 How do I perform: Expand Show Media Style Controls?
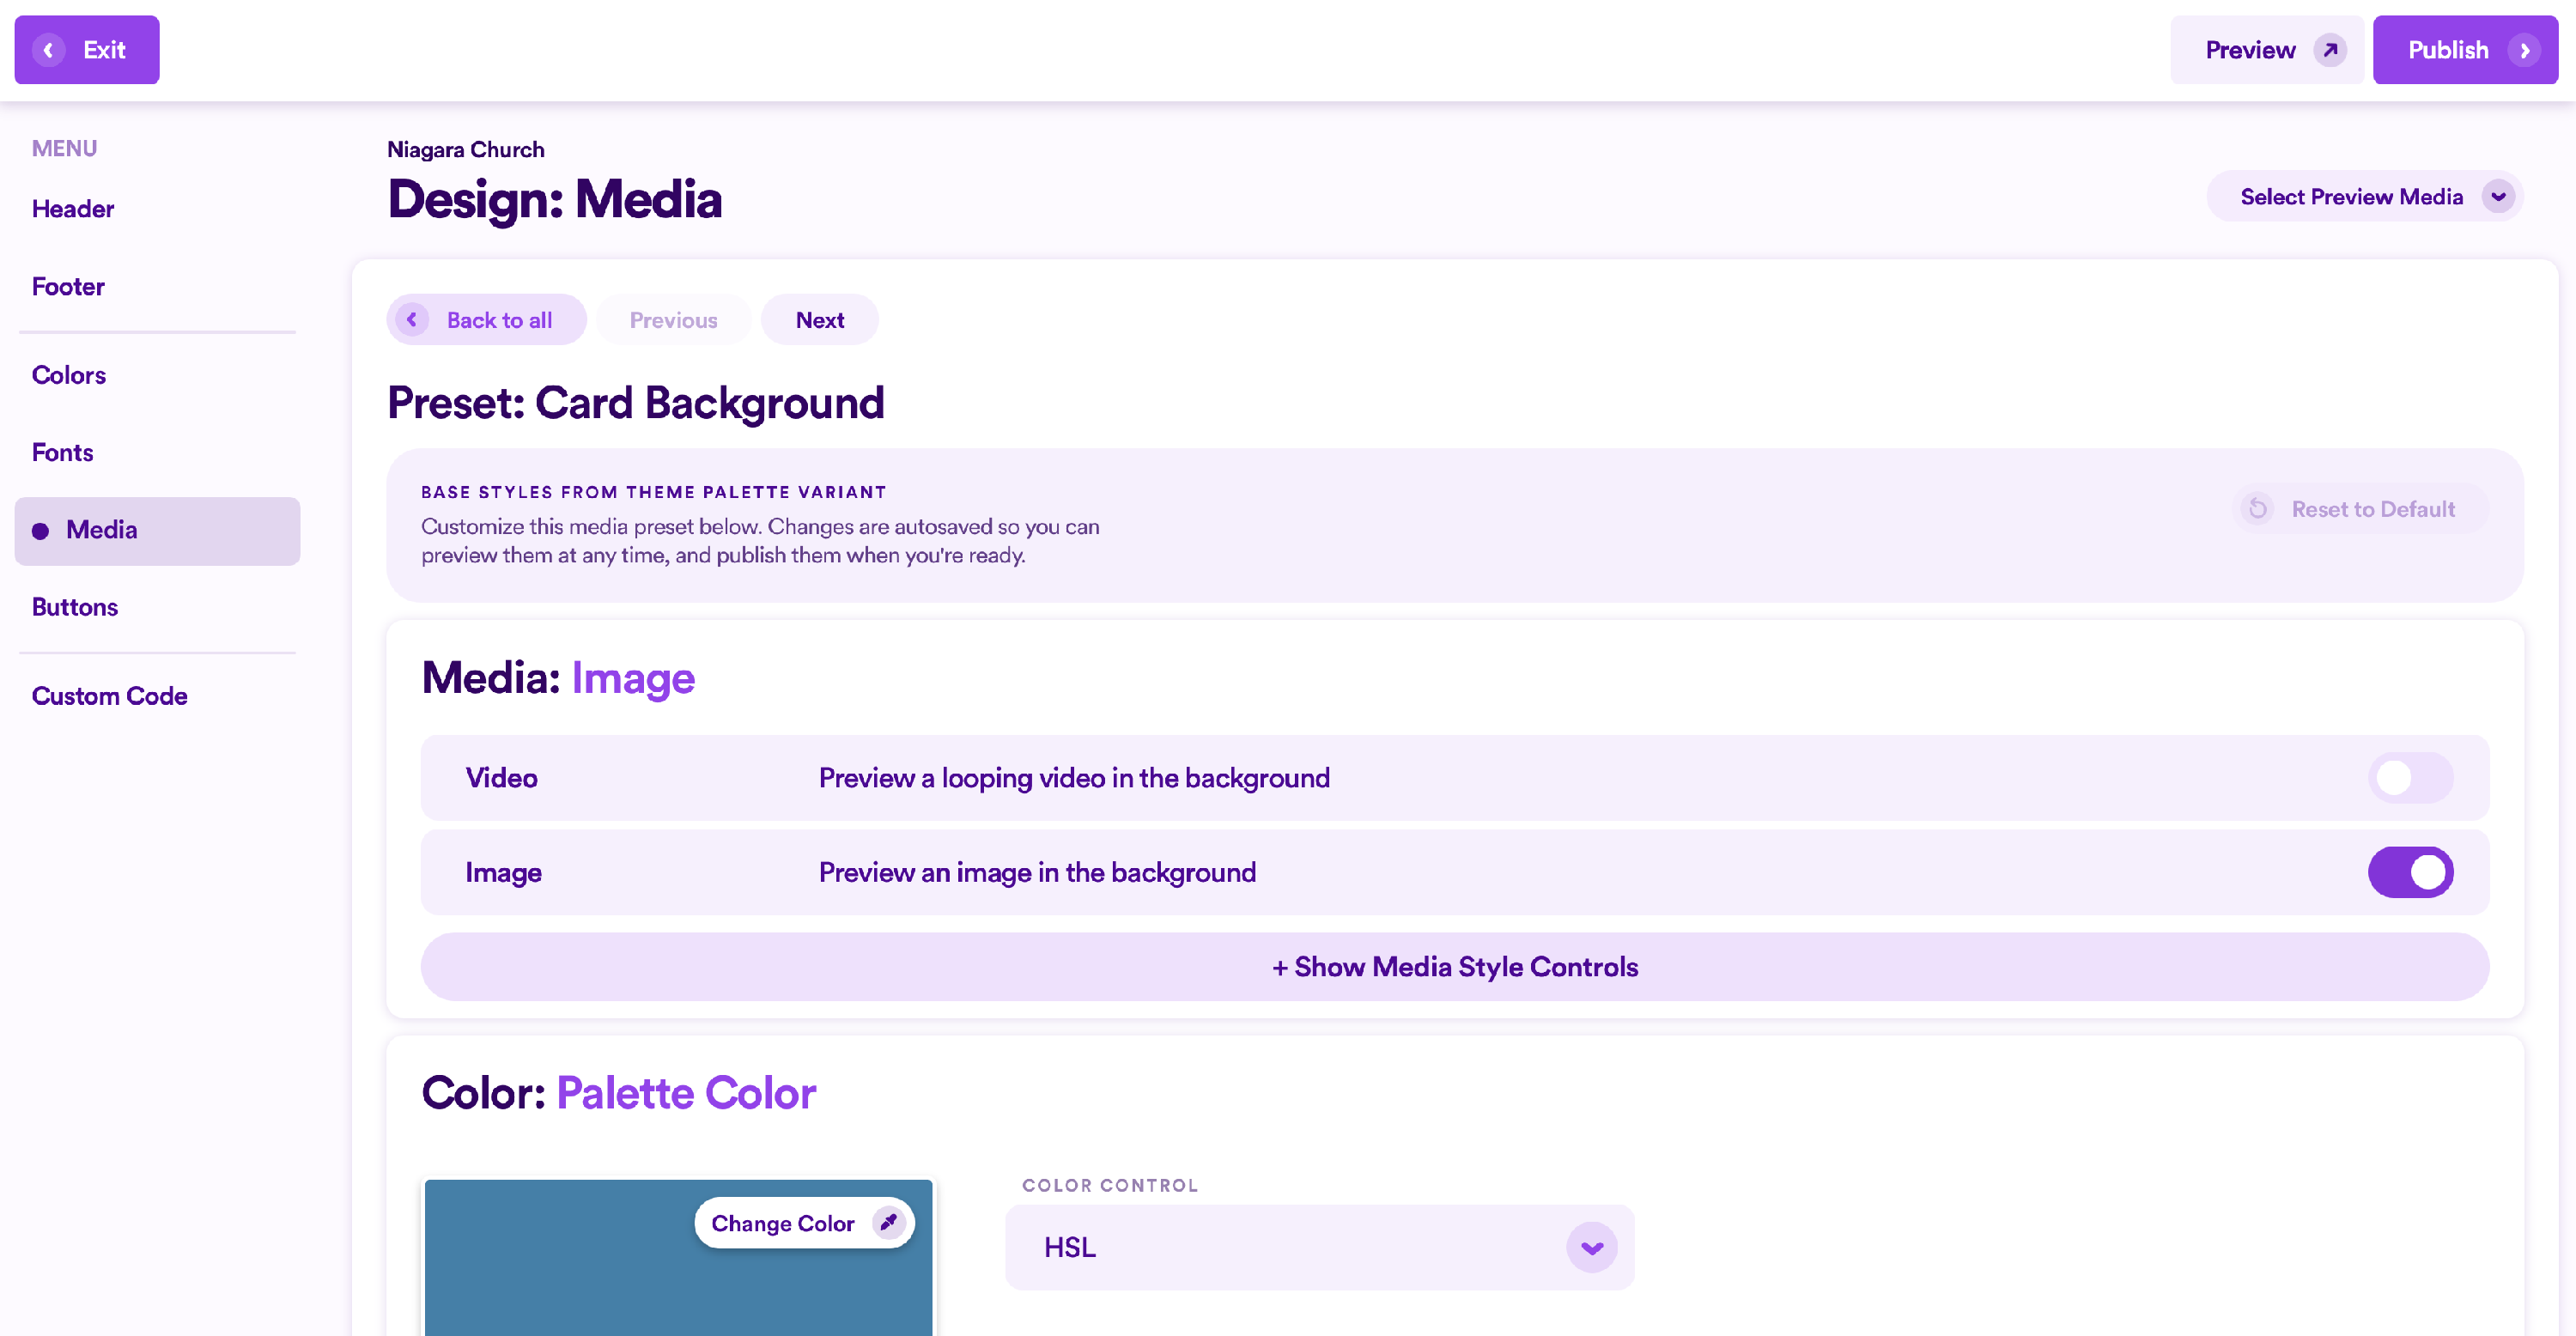(x=1454, y=967)
